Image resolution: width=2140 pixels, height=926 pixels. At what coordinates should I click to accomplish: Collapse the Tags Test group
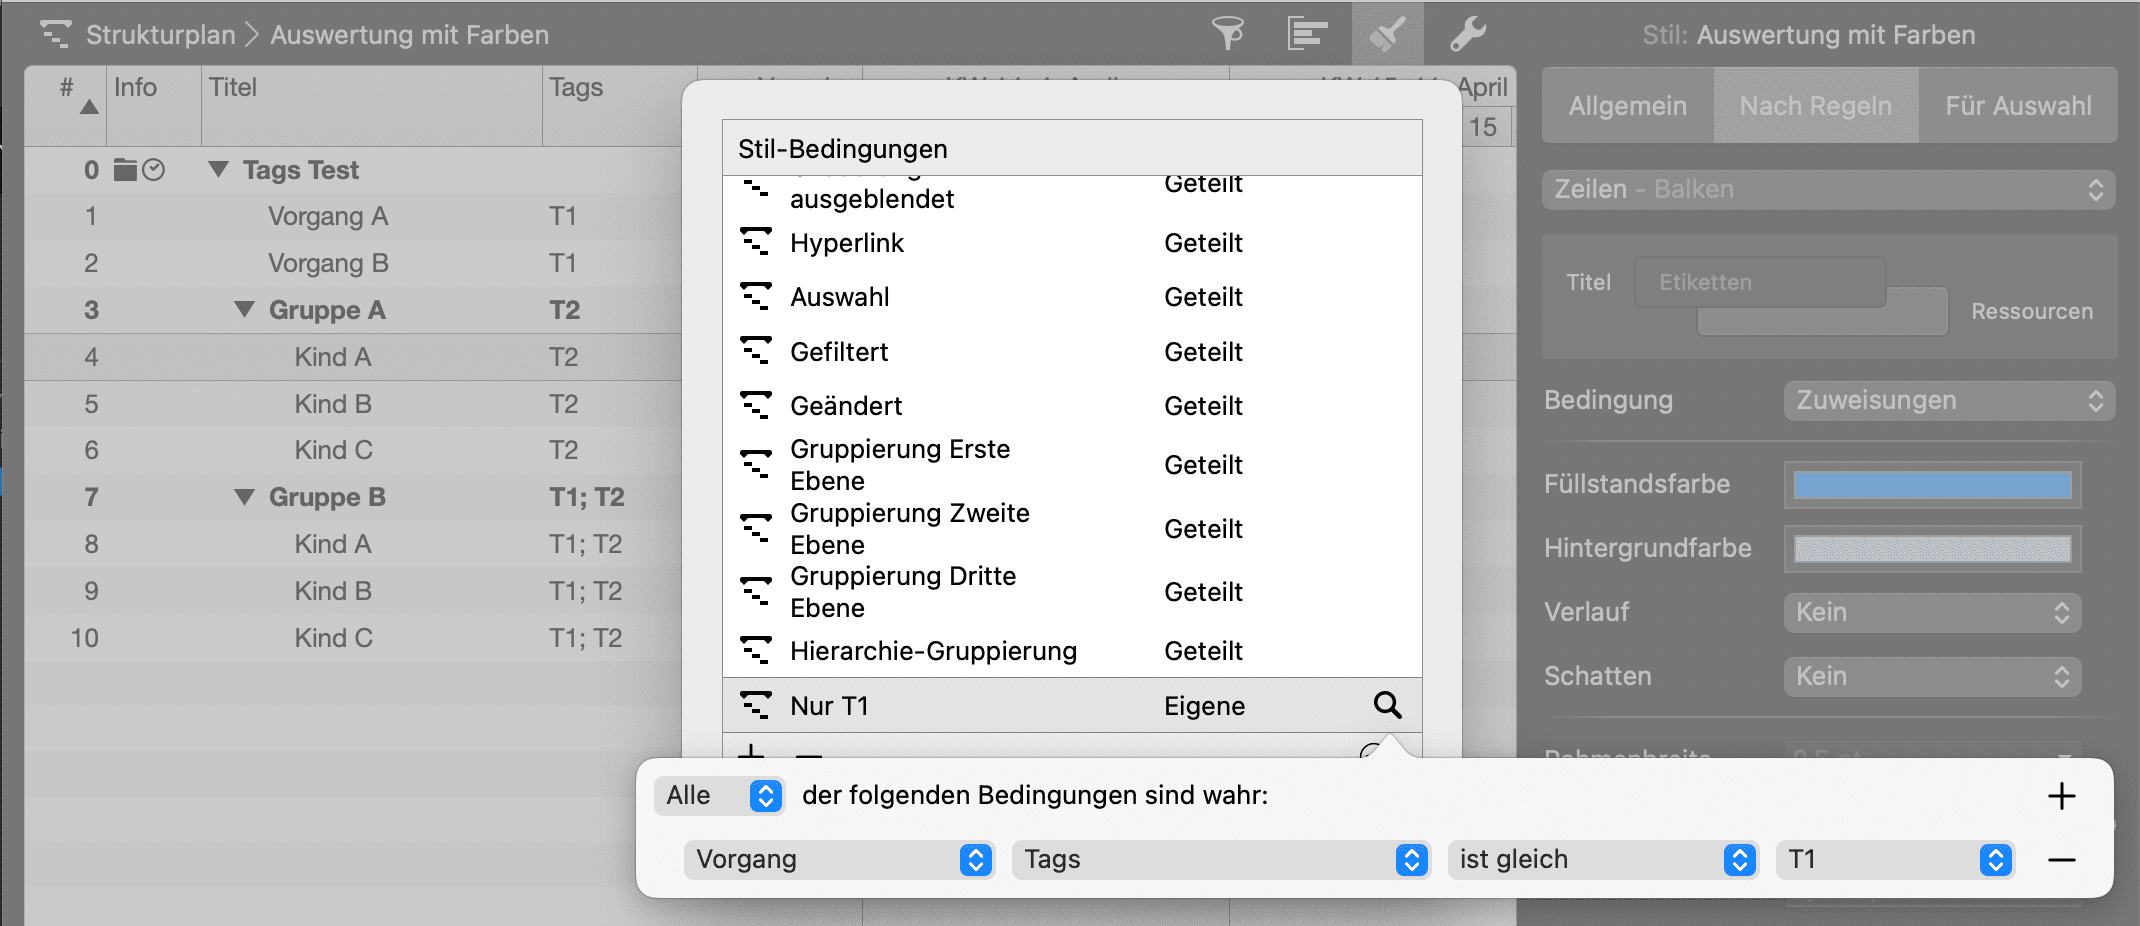[218, 170]
